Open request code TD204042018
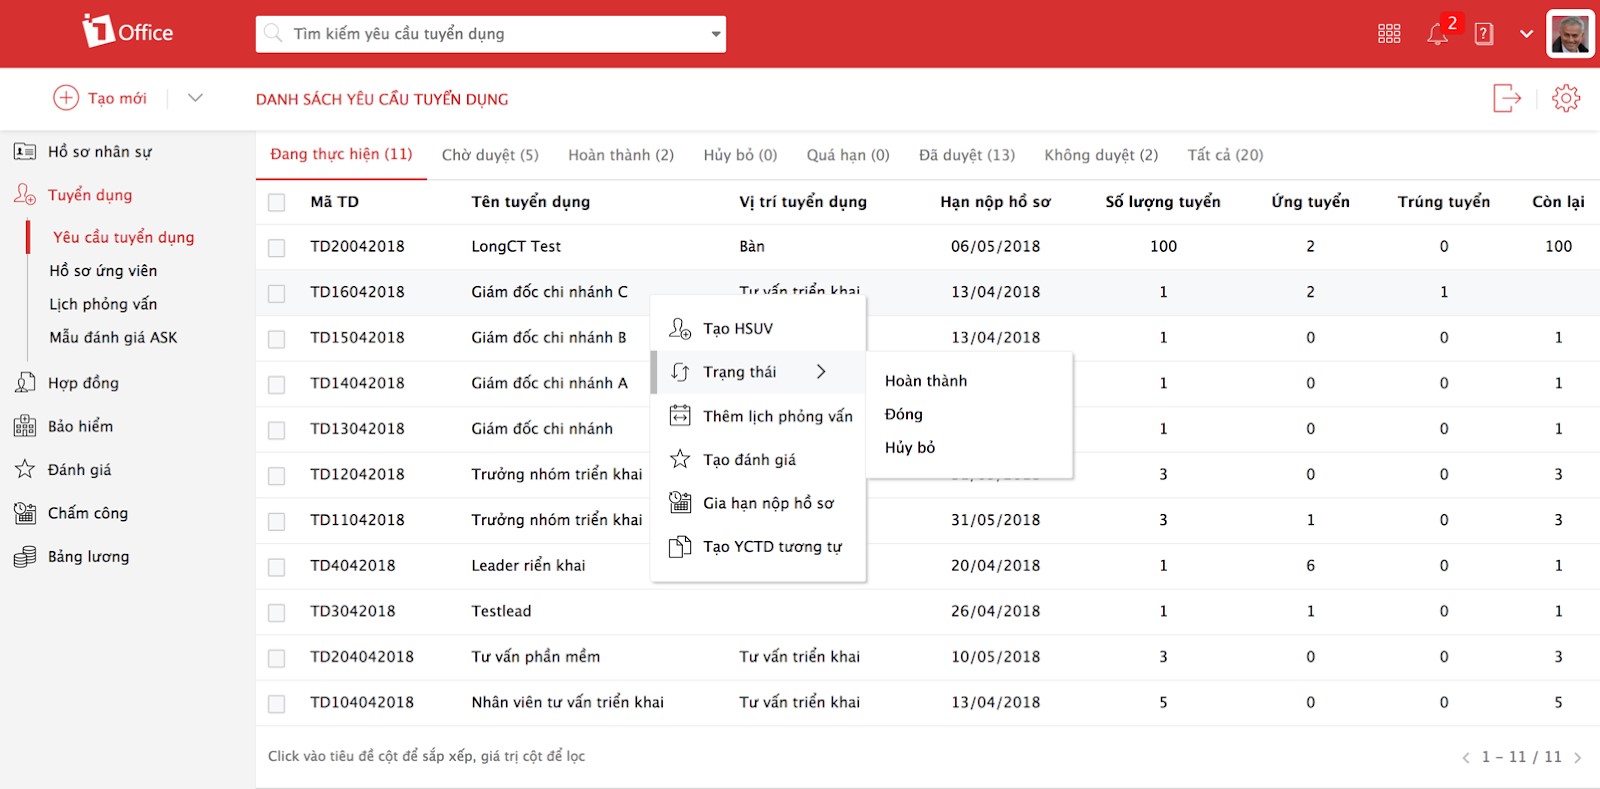The height and width of the screenshot is (789, 1600). coord(362,657)
